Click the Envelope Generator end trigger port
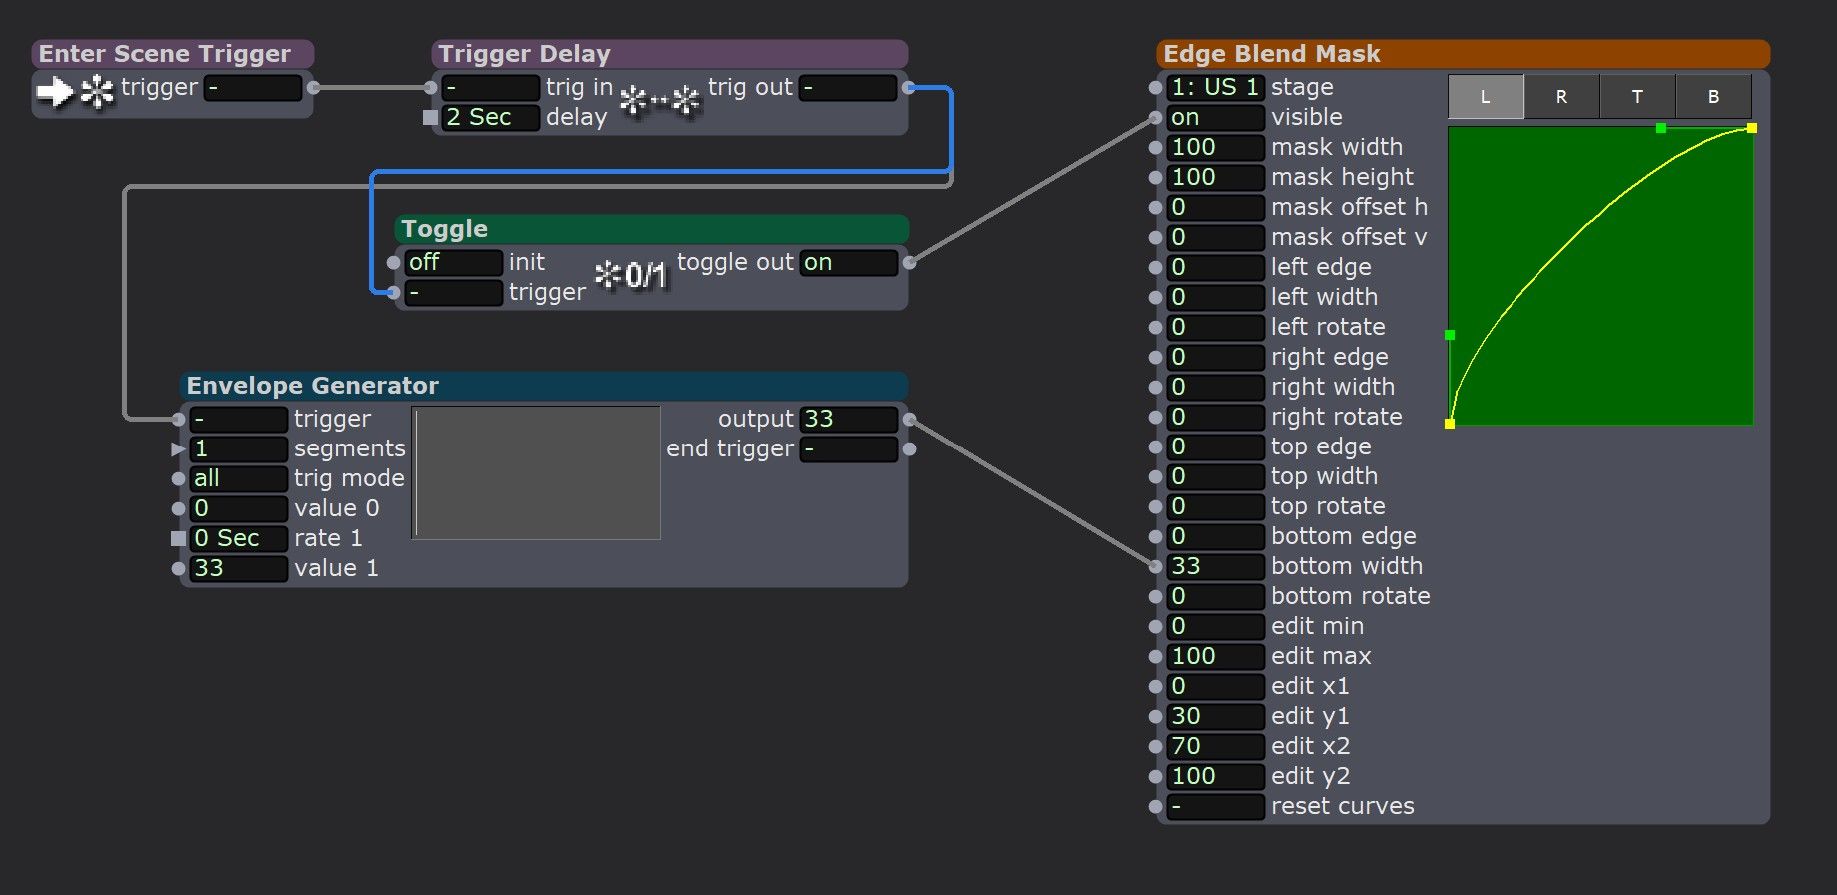 pyautogui.click(x=909, y=450)
